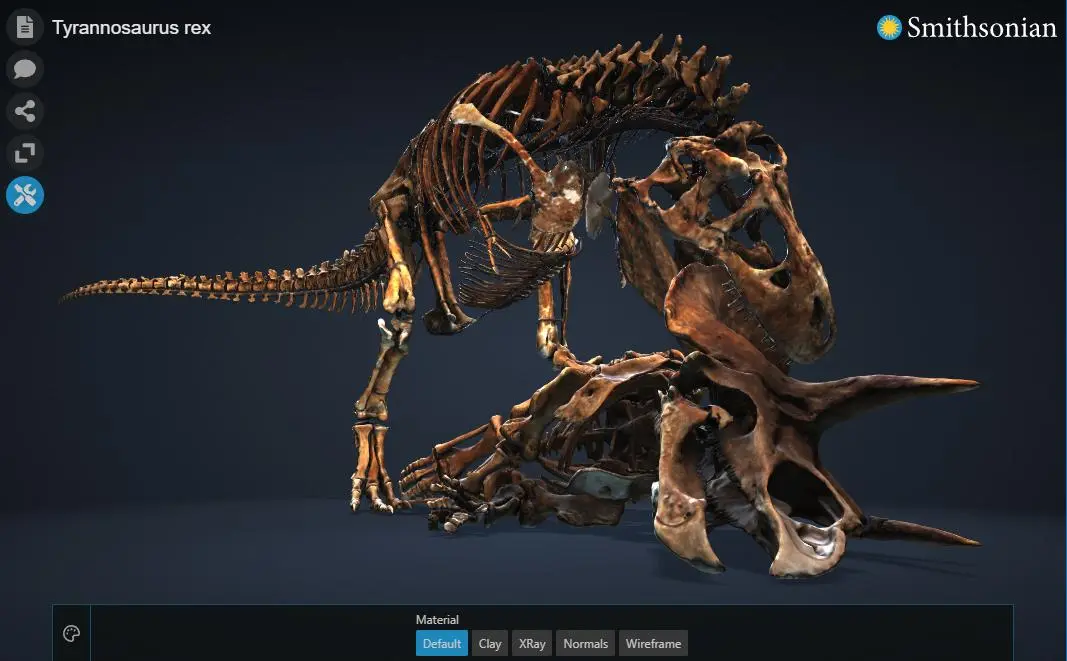Open the share icon in the sidebar

click(x=25, y=111)
